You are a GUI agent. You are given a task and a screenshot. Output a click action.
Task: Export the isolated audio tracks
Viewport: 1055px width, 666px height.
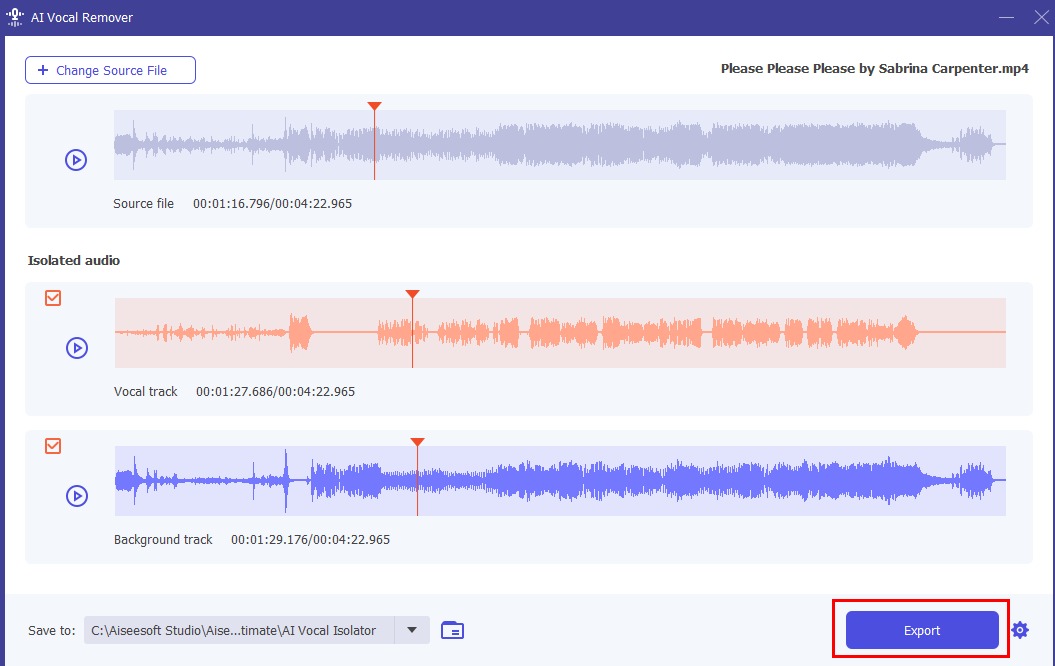pyautogui.click(x=922, y=630)
